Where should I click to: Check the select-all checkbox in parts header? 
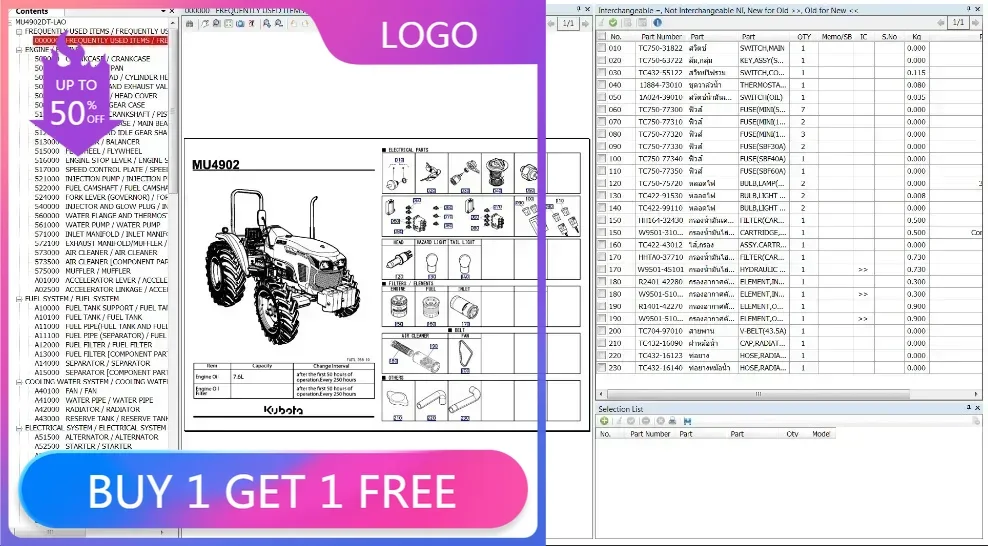point(602,37)
